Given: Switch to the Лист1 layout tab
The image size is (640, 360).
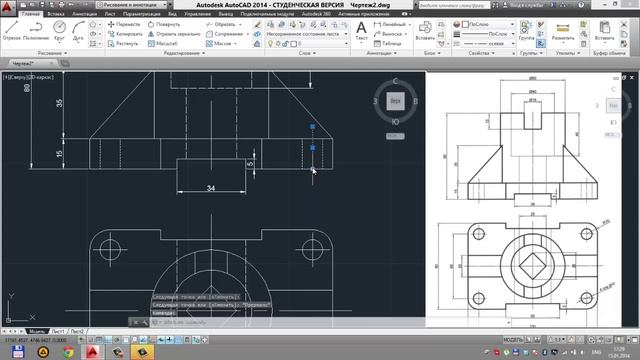Looking at the screenshot, I should 58,331.
